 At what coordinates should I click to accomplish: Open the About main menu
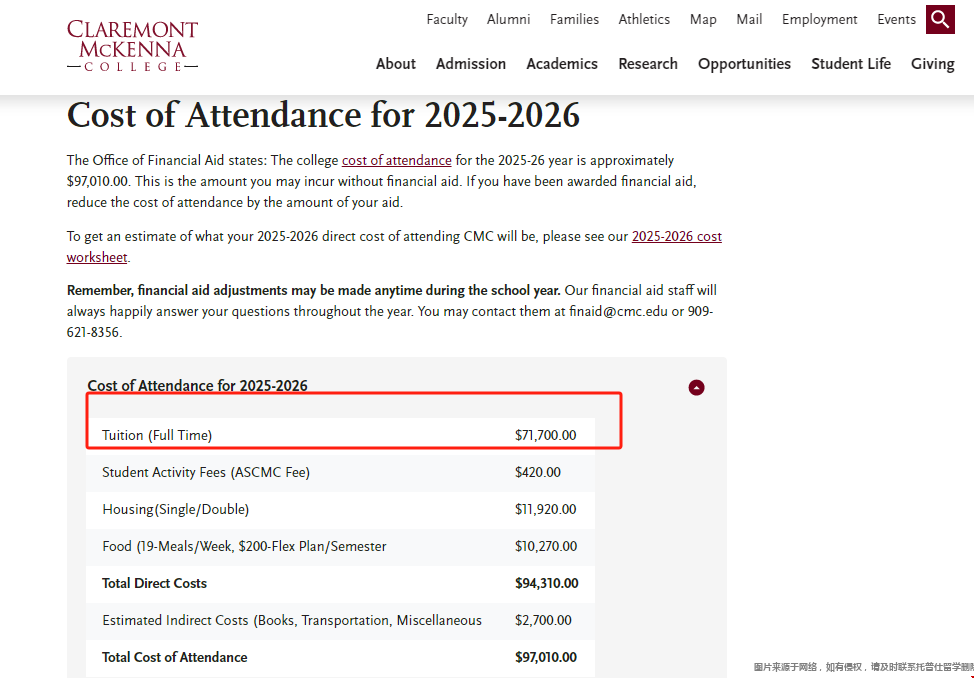pos(395,64)
